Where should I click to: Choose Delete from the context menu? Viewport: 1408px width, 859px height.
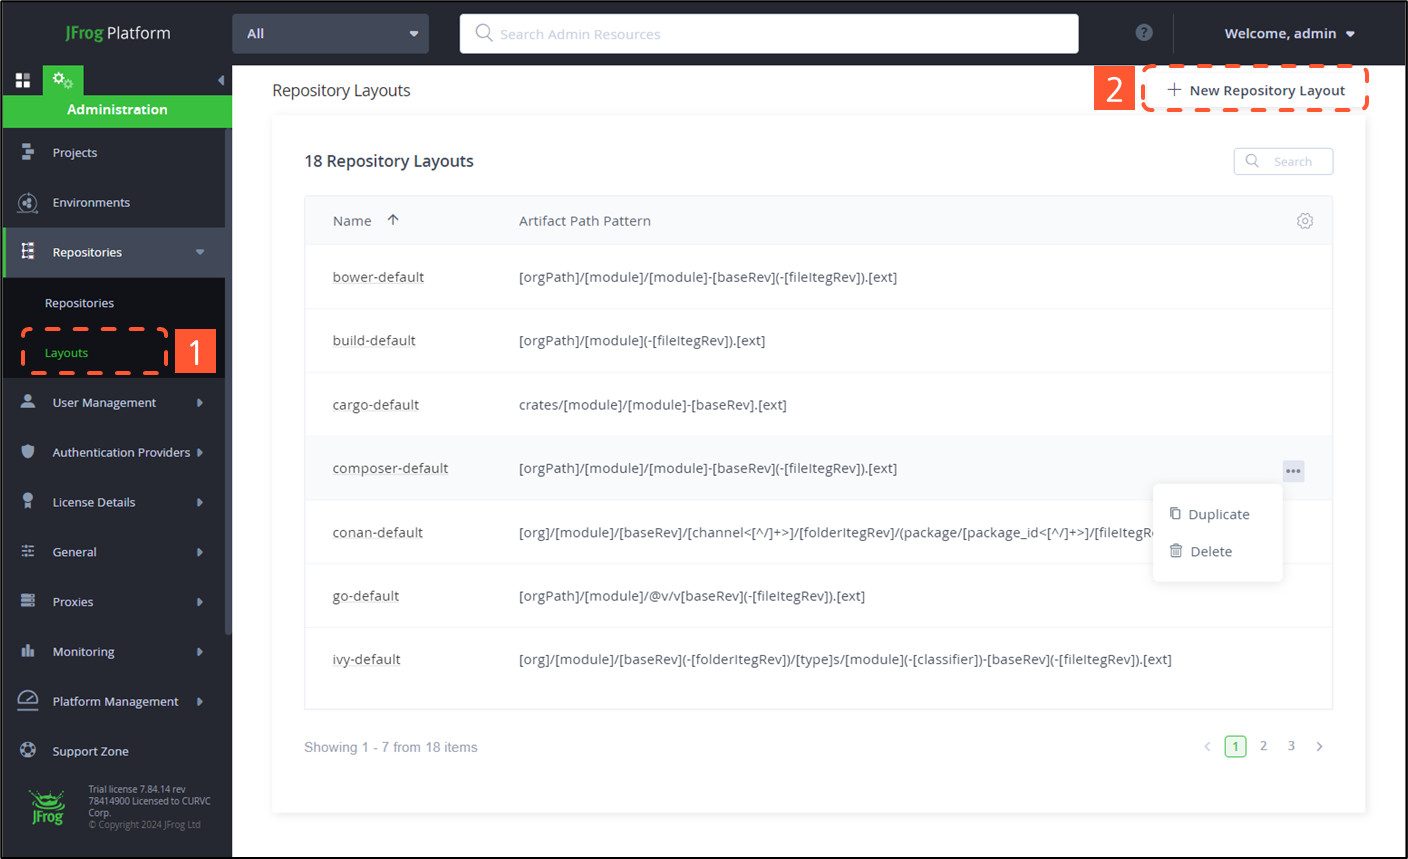pyautogui.click(x=1210, y=551)
